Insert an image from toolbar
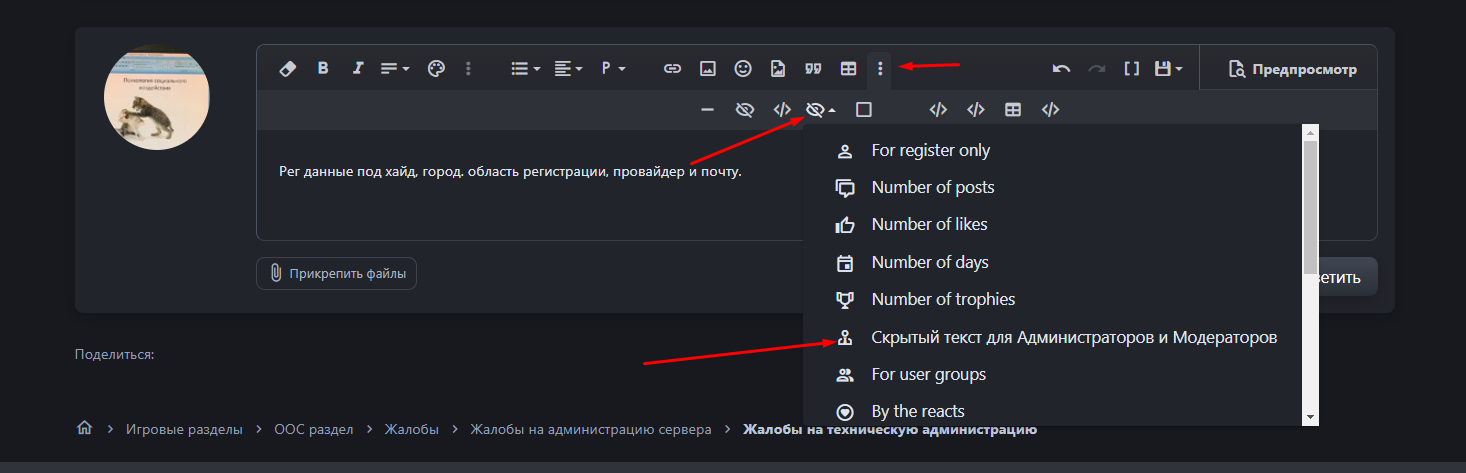 708,69
